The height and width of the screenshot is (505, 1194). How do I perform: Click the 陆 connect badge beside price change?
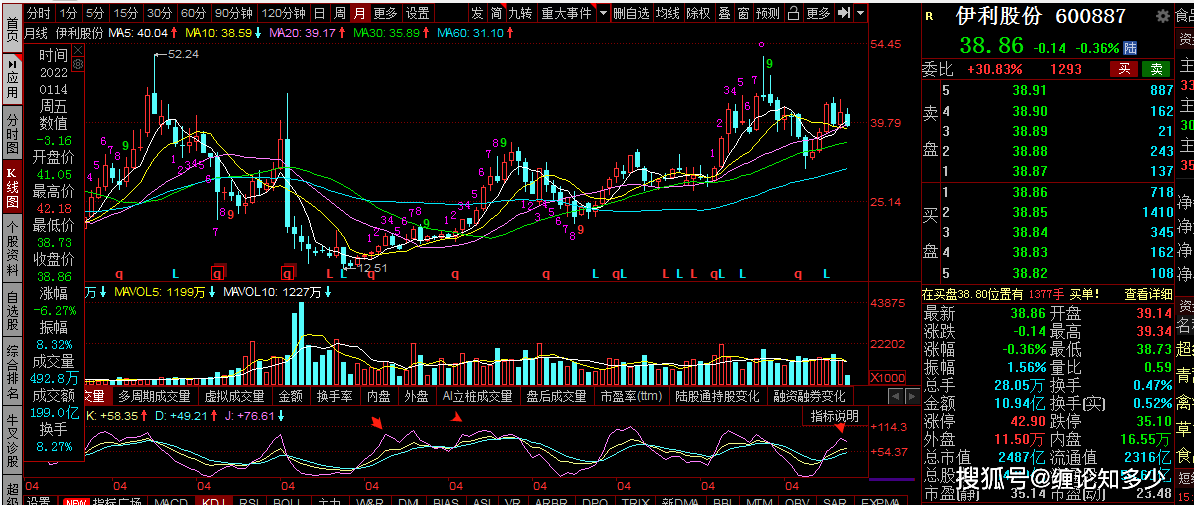click(1132, 47)
